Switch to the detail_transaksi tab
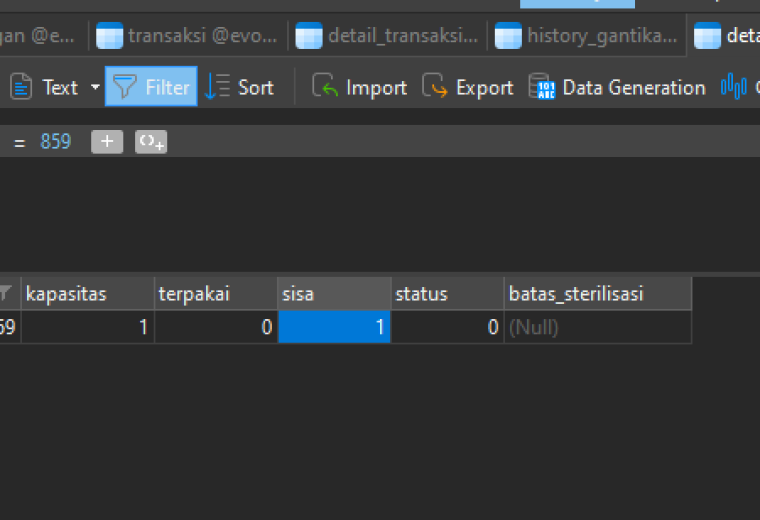This screenshot has width=760, height=520. coord(387,35)
